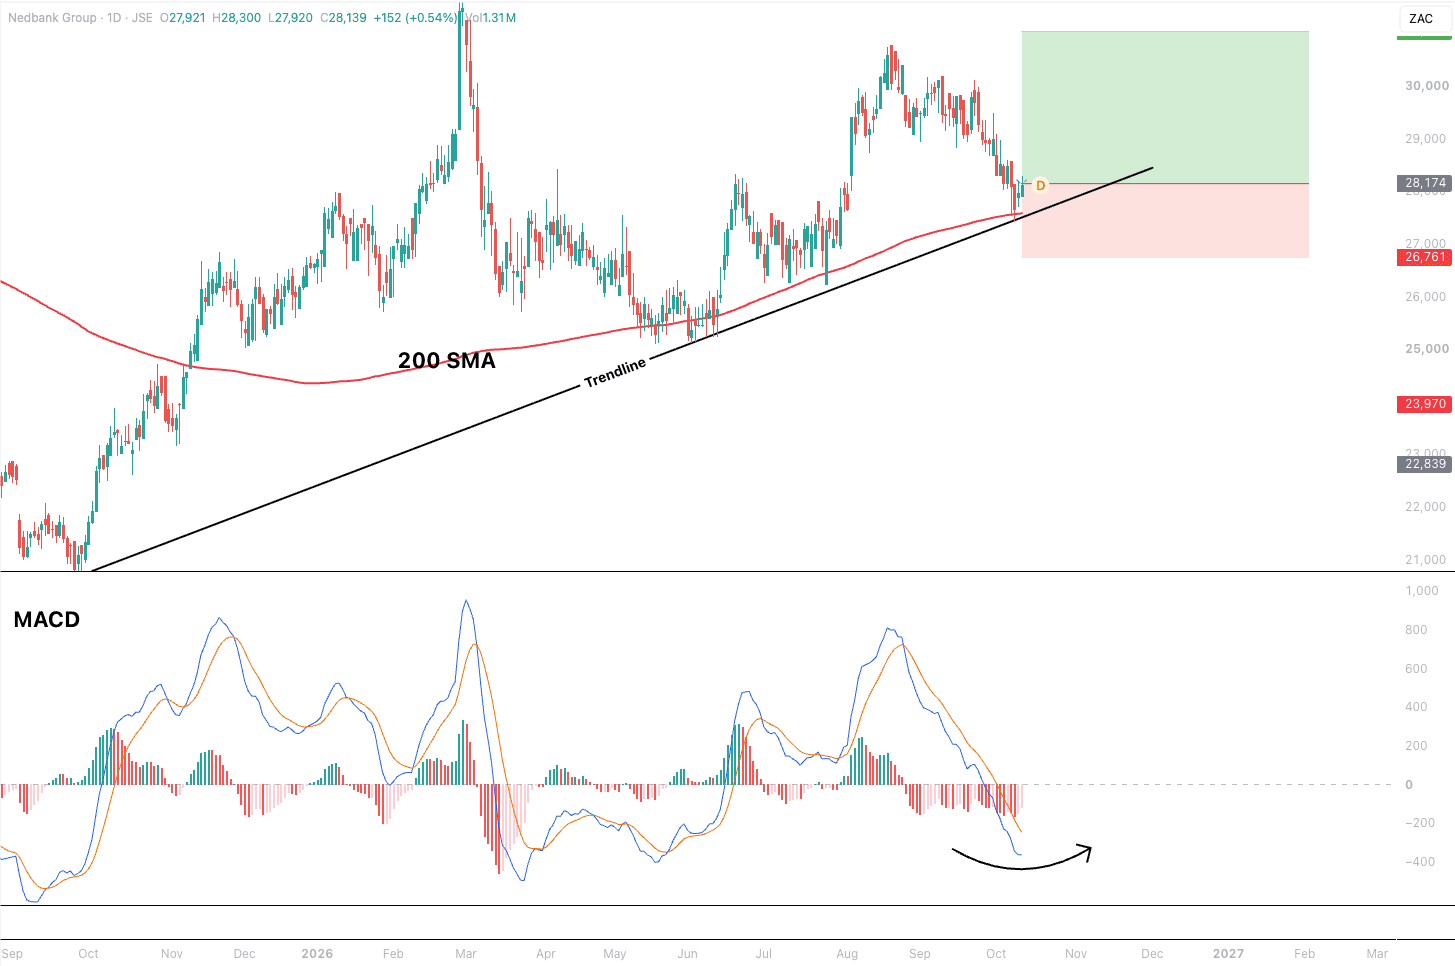Select the red stop-loss zone
This screenshot has height=966, width=1455.
click(1165, 221)
